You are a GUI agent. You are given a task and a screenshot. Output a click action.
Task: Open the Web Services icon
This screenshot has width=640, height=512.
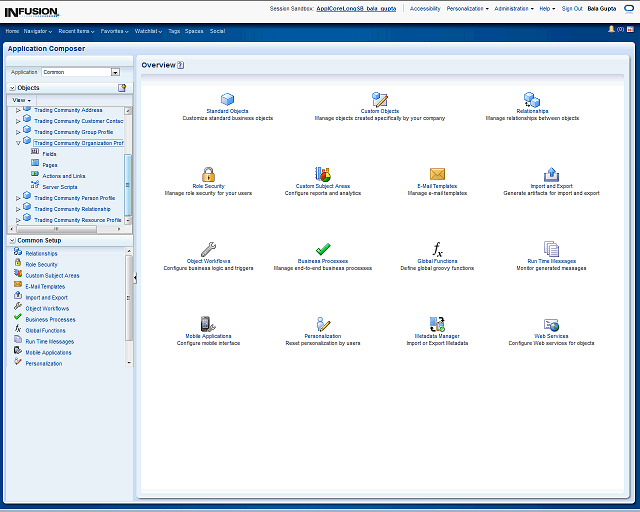551,324
